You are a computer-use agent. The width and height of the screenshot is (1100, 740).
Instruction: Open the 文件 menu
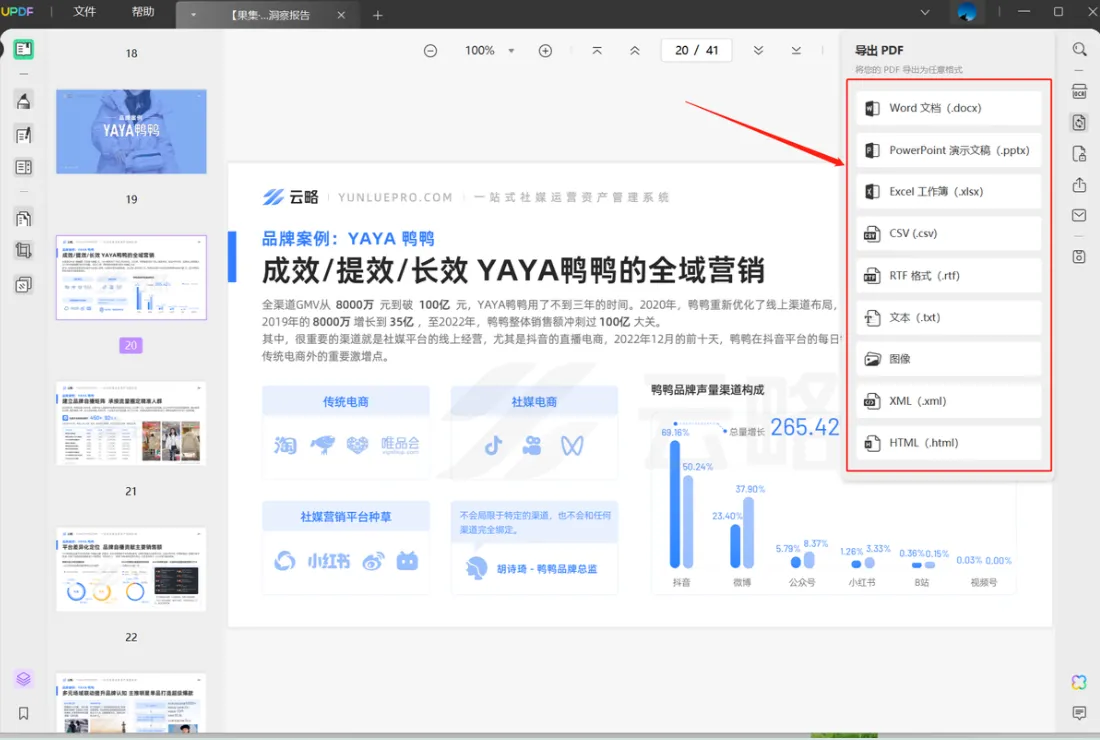point(84,12)
